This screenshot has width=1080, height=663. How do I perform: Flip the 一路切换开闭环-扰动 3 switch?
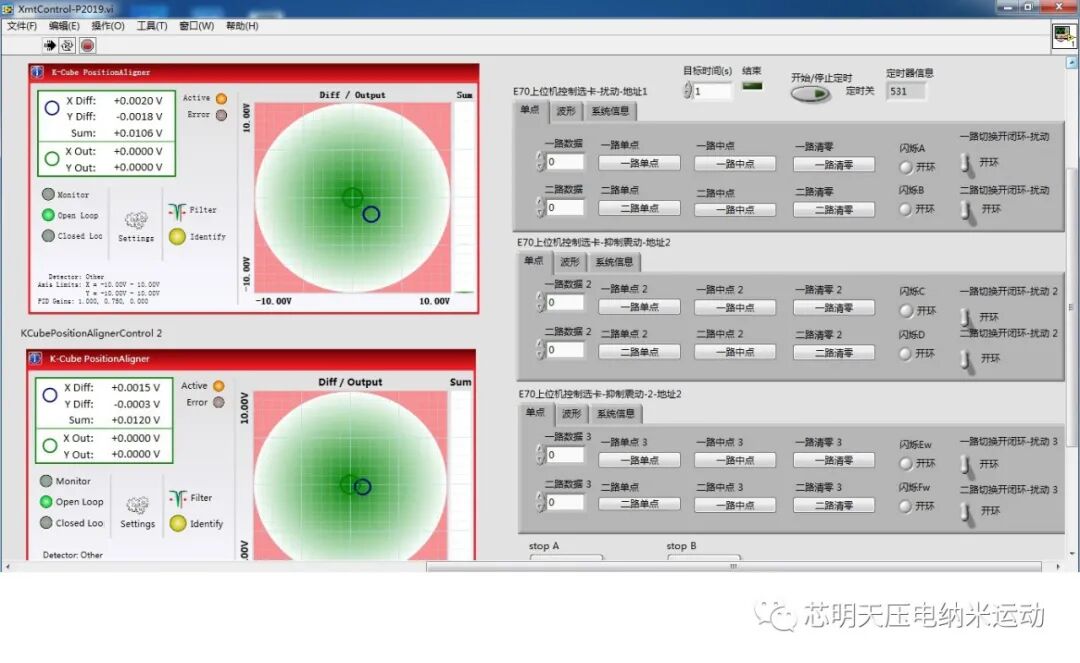[x=968, y=467]
